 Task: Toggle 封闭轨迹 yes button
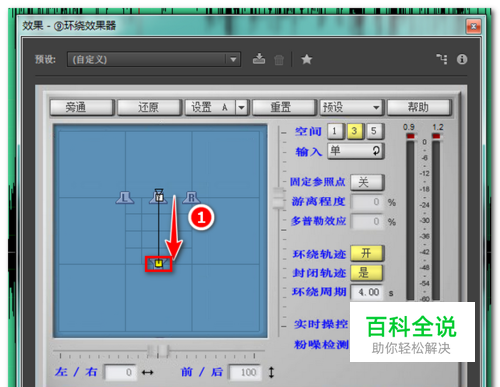(x=367, y=273)
